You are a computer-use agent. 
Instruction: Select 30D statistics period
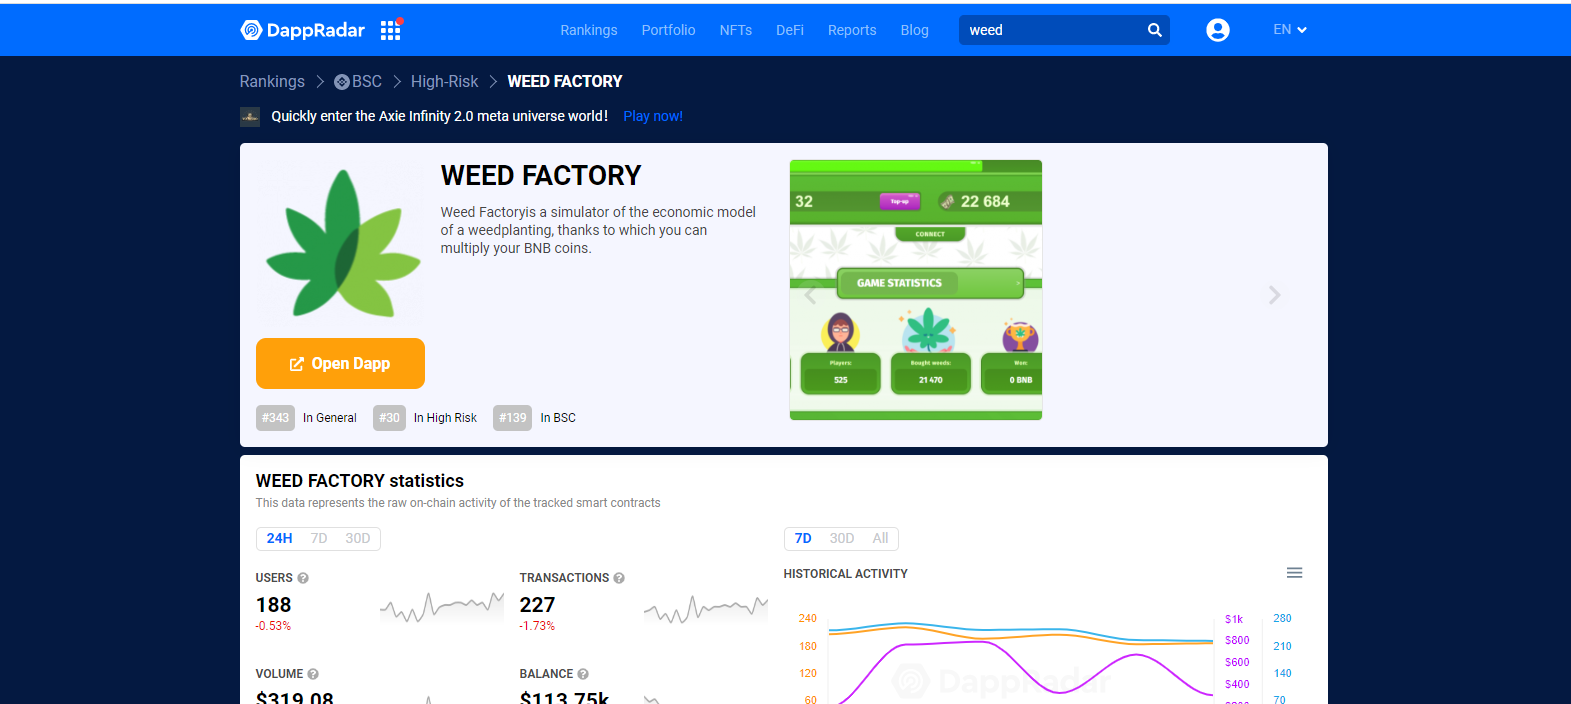(x=358, y=539)
